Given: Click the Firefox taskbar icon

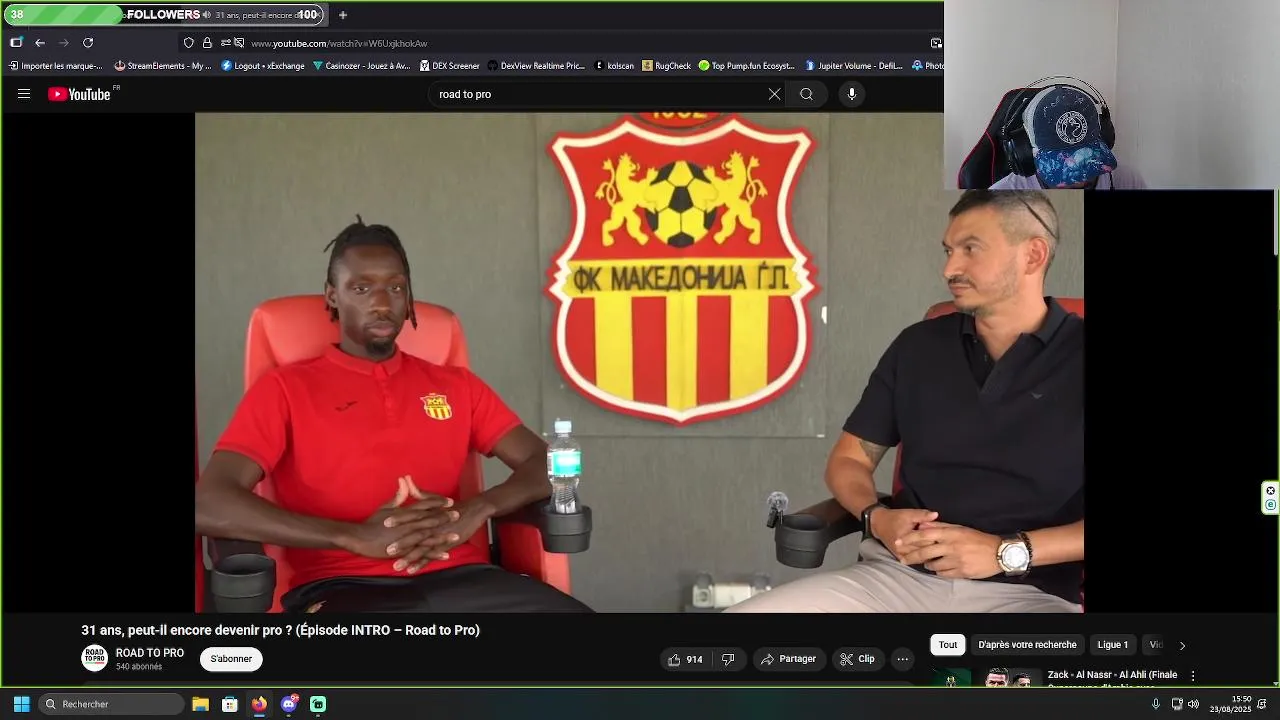Looking at the screenshot, I should [x=259, y=704].
